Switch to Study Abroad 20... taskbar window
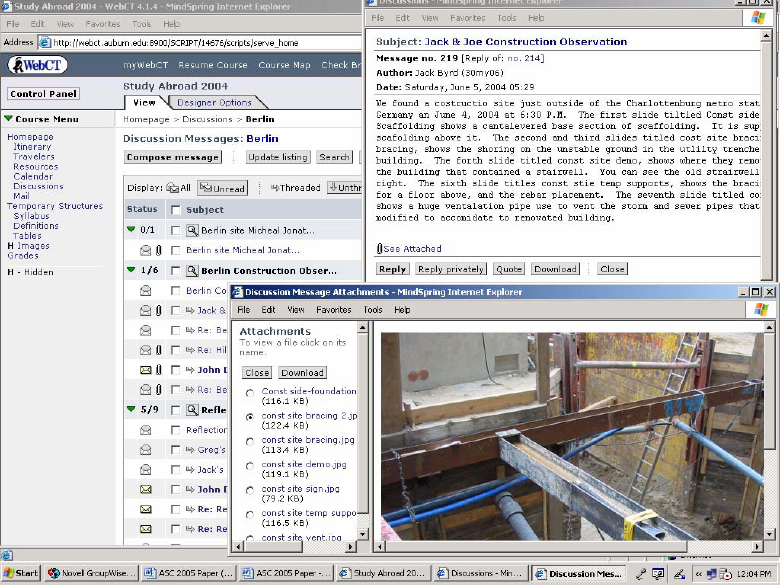Image resolution: width=780 pixels, height=585 pixels. (x=383, y=573)
